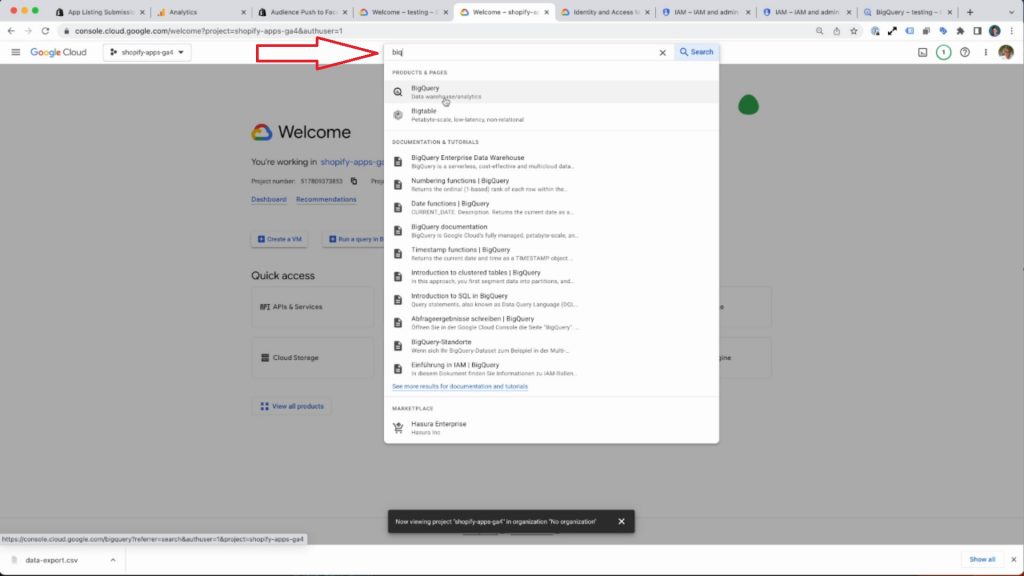The image size is (1024, 576).
Task: Click the Hasura marketplace cart icon
Action: (398, 428)
